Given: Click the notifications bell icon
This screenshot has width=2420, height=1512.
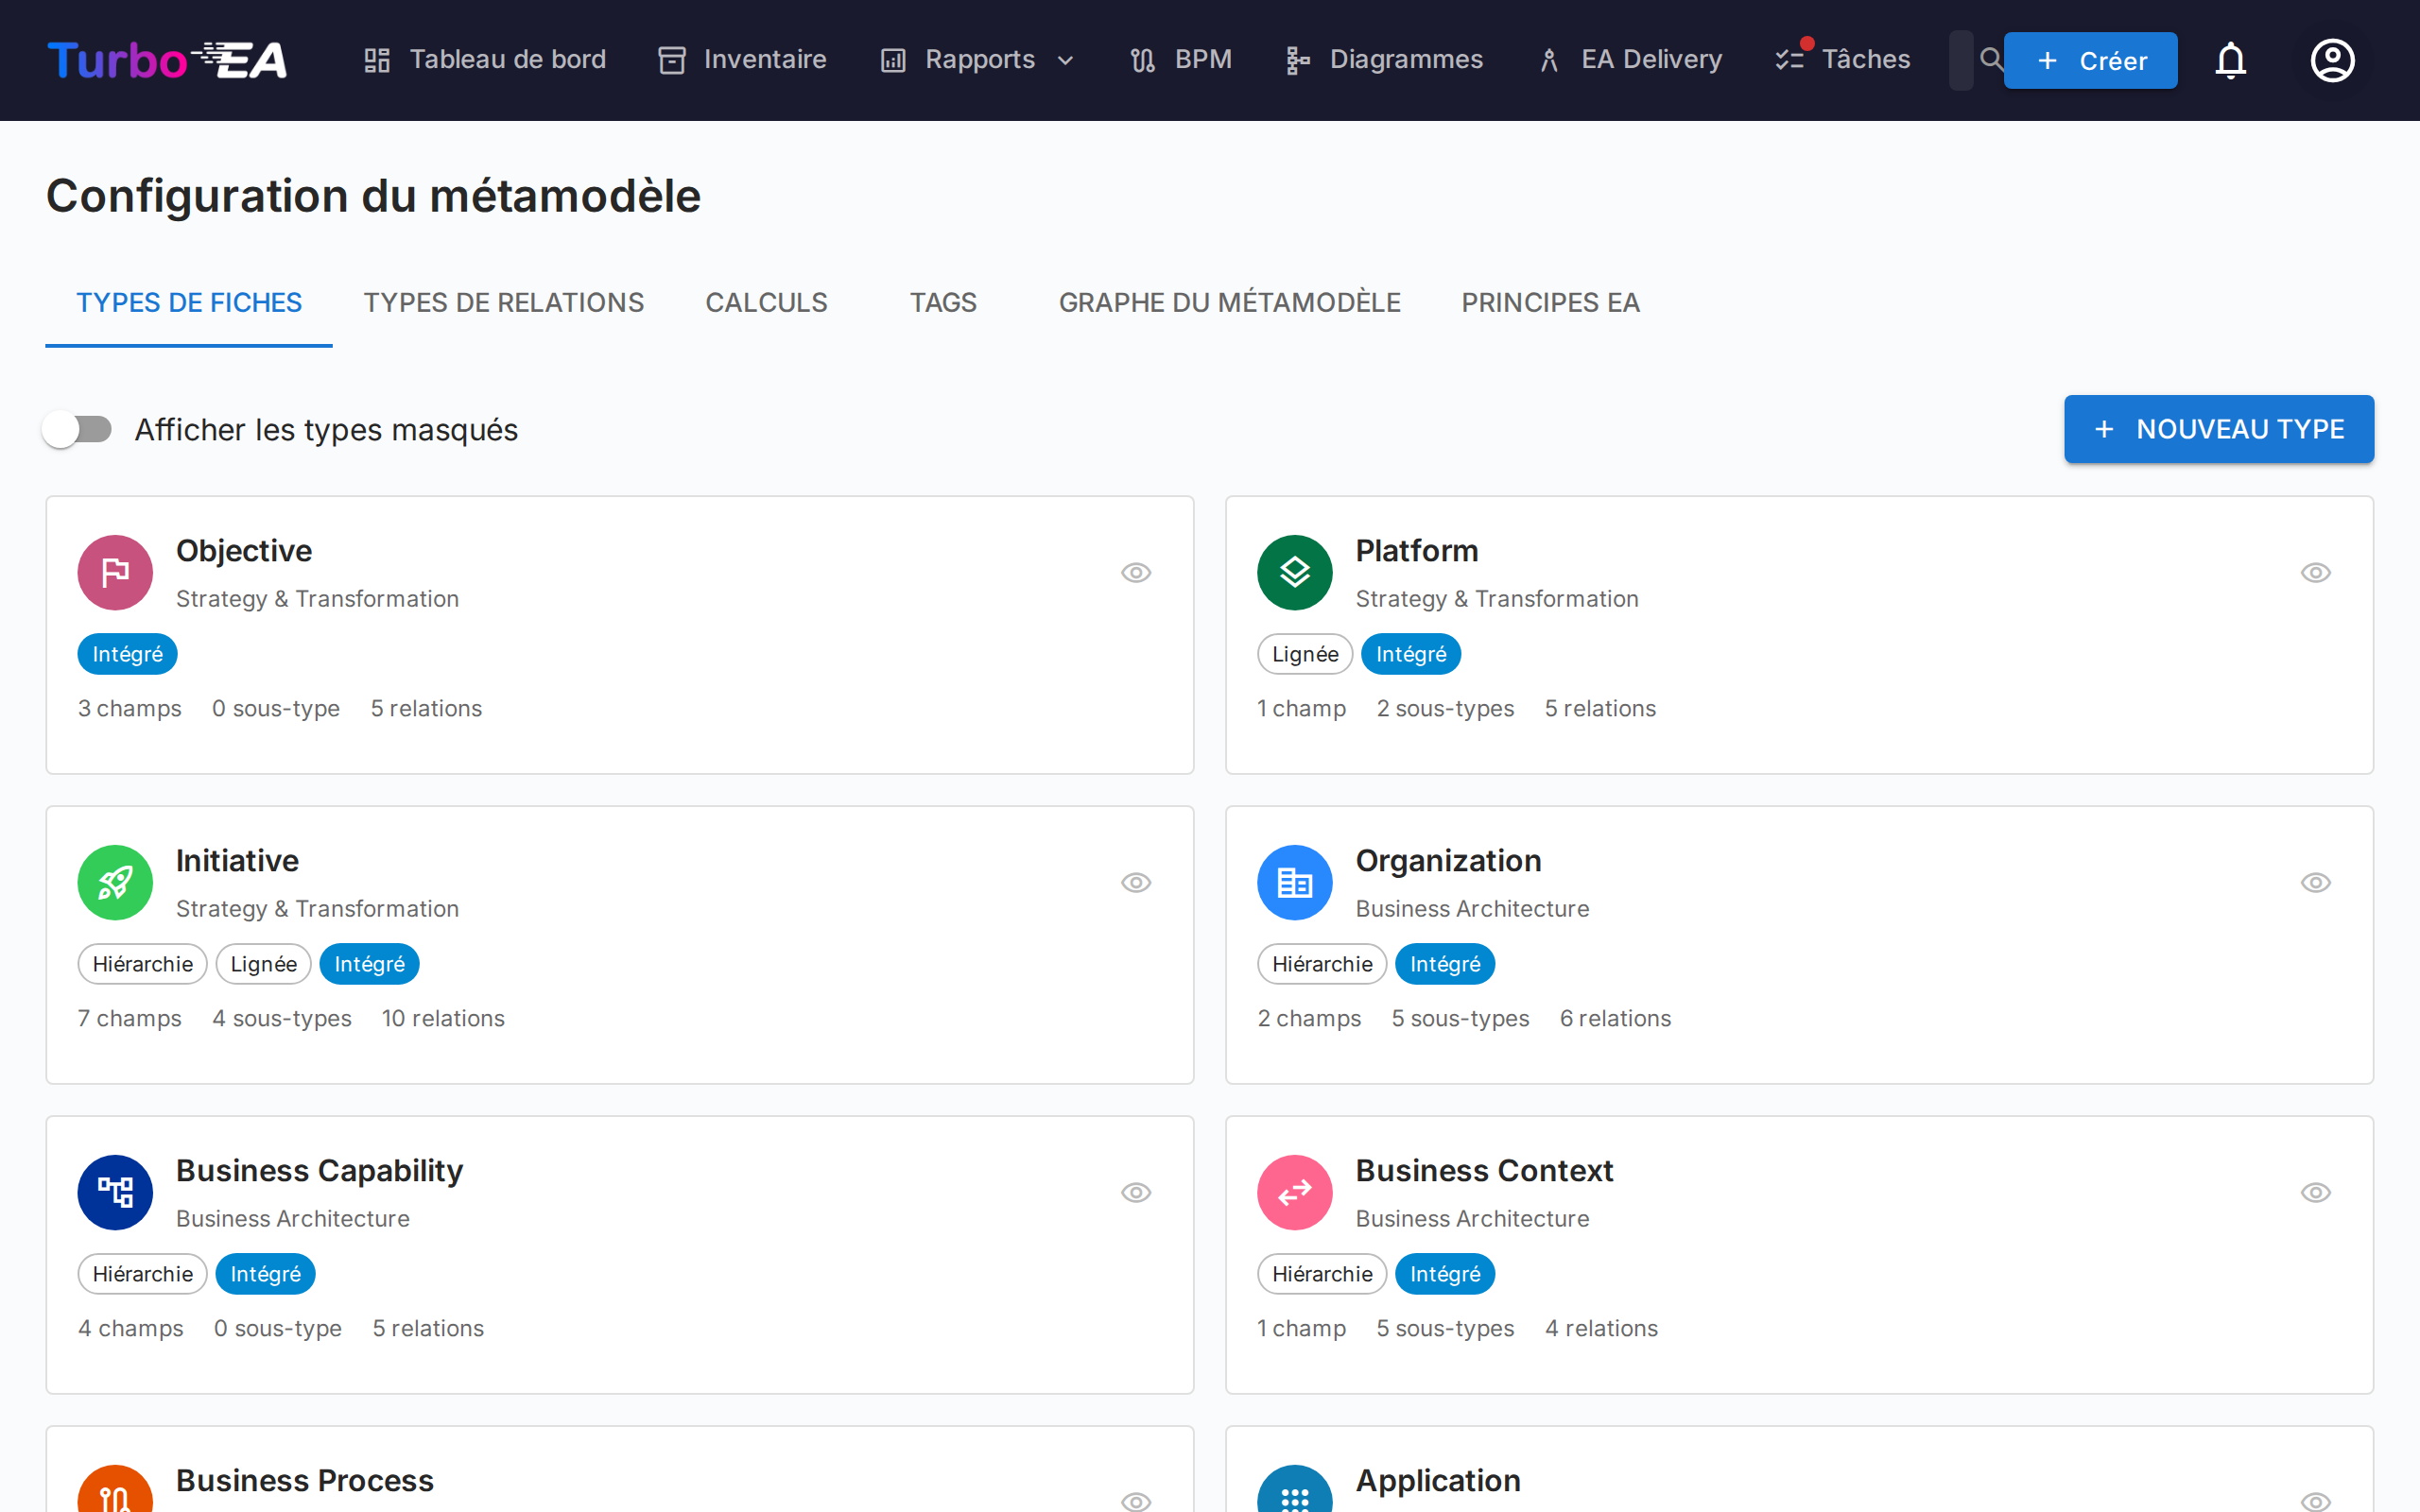Looking at the screenshot, I should pos(2230,60).
